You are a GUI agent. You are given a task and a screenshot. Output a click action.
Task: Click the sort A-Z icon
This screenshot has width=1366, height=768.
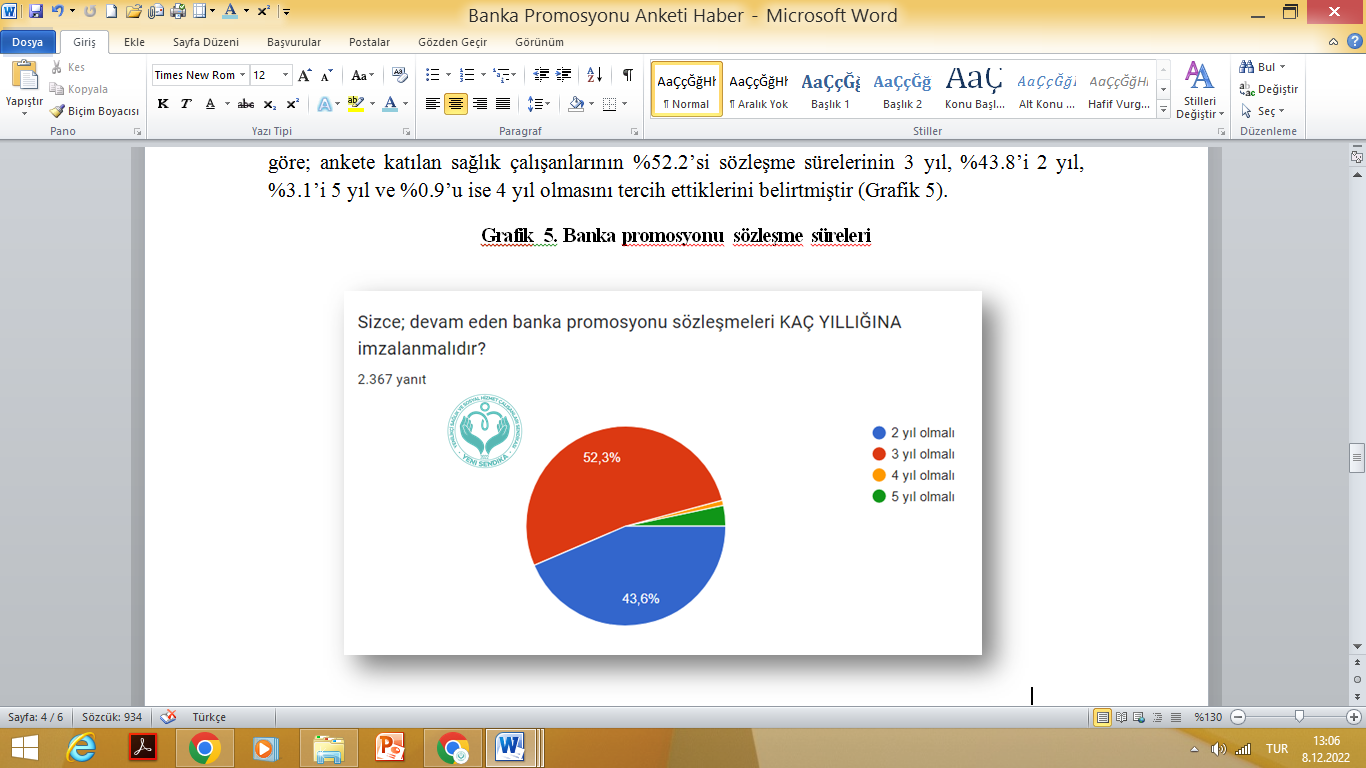point(594,75)
